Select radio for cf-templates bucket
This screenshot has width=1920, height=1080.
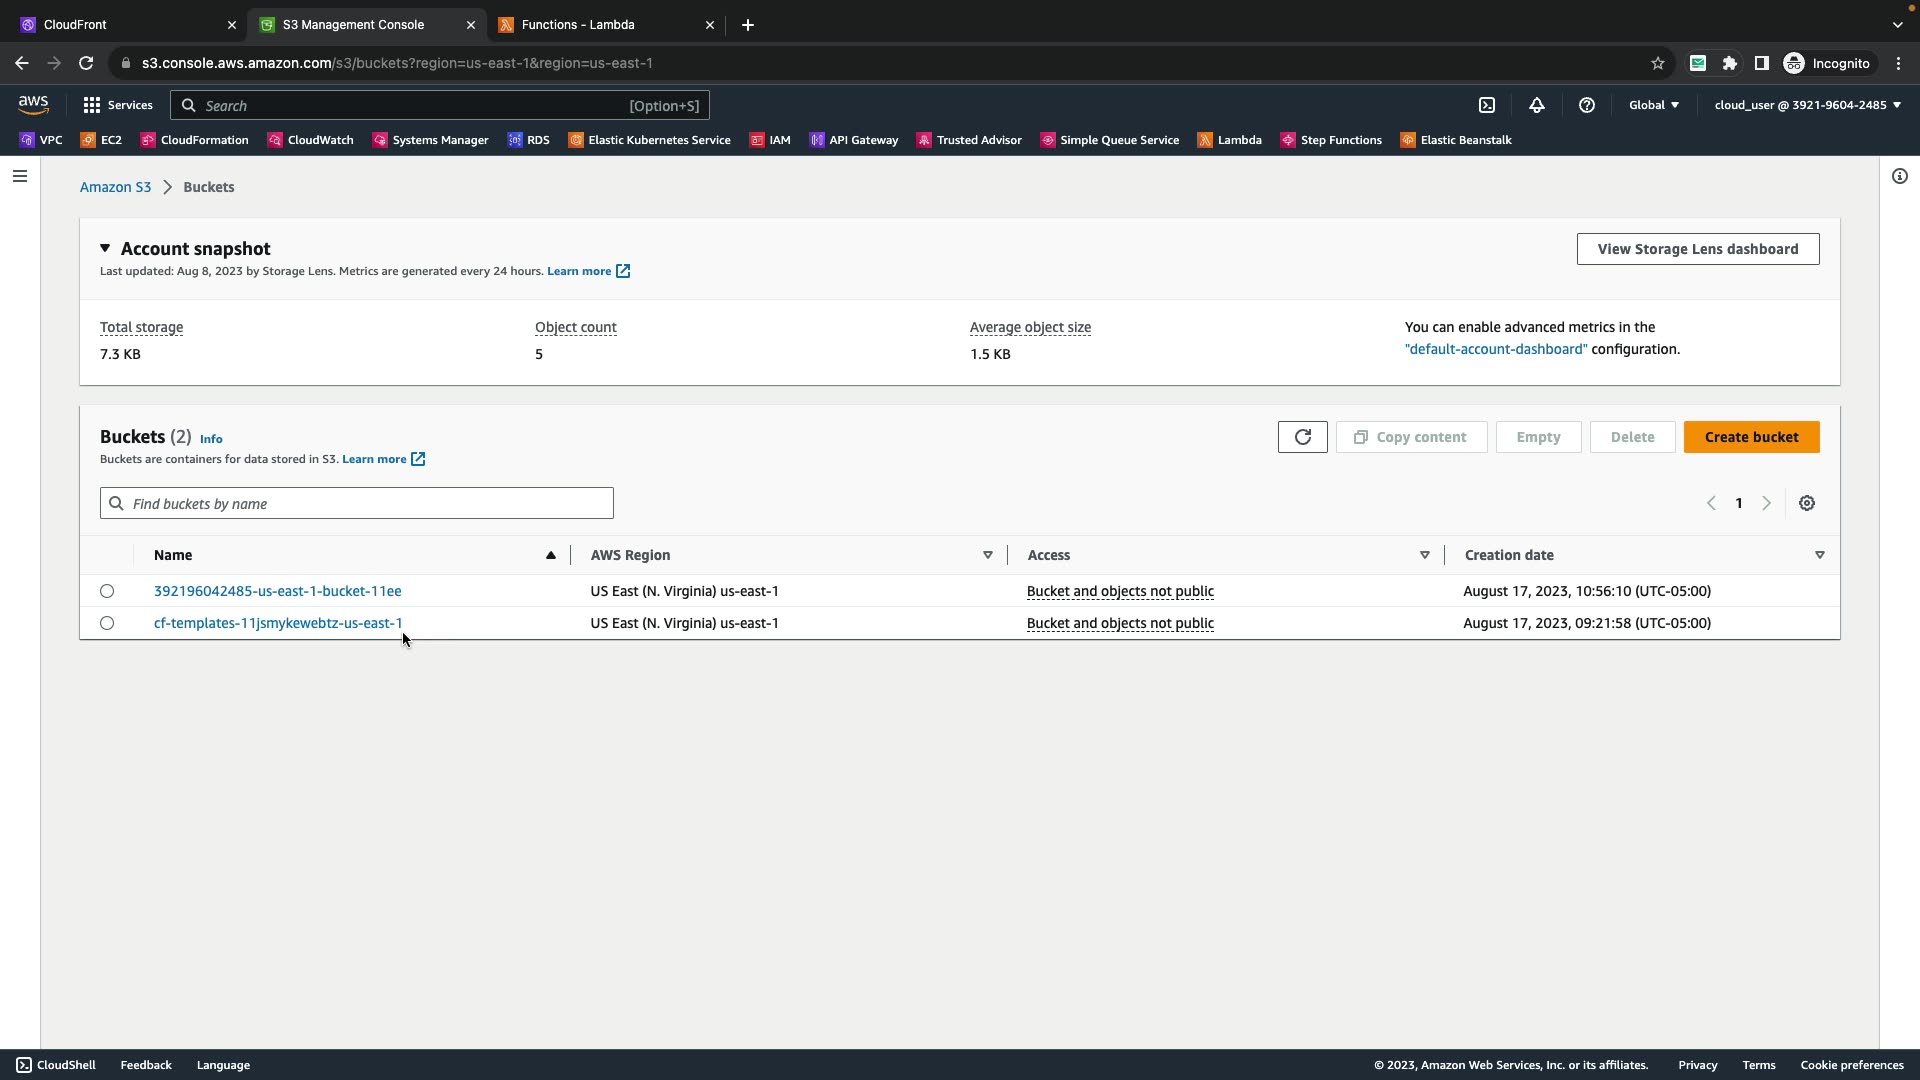[x=107, y=623]
